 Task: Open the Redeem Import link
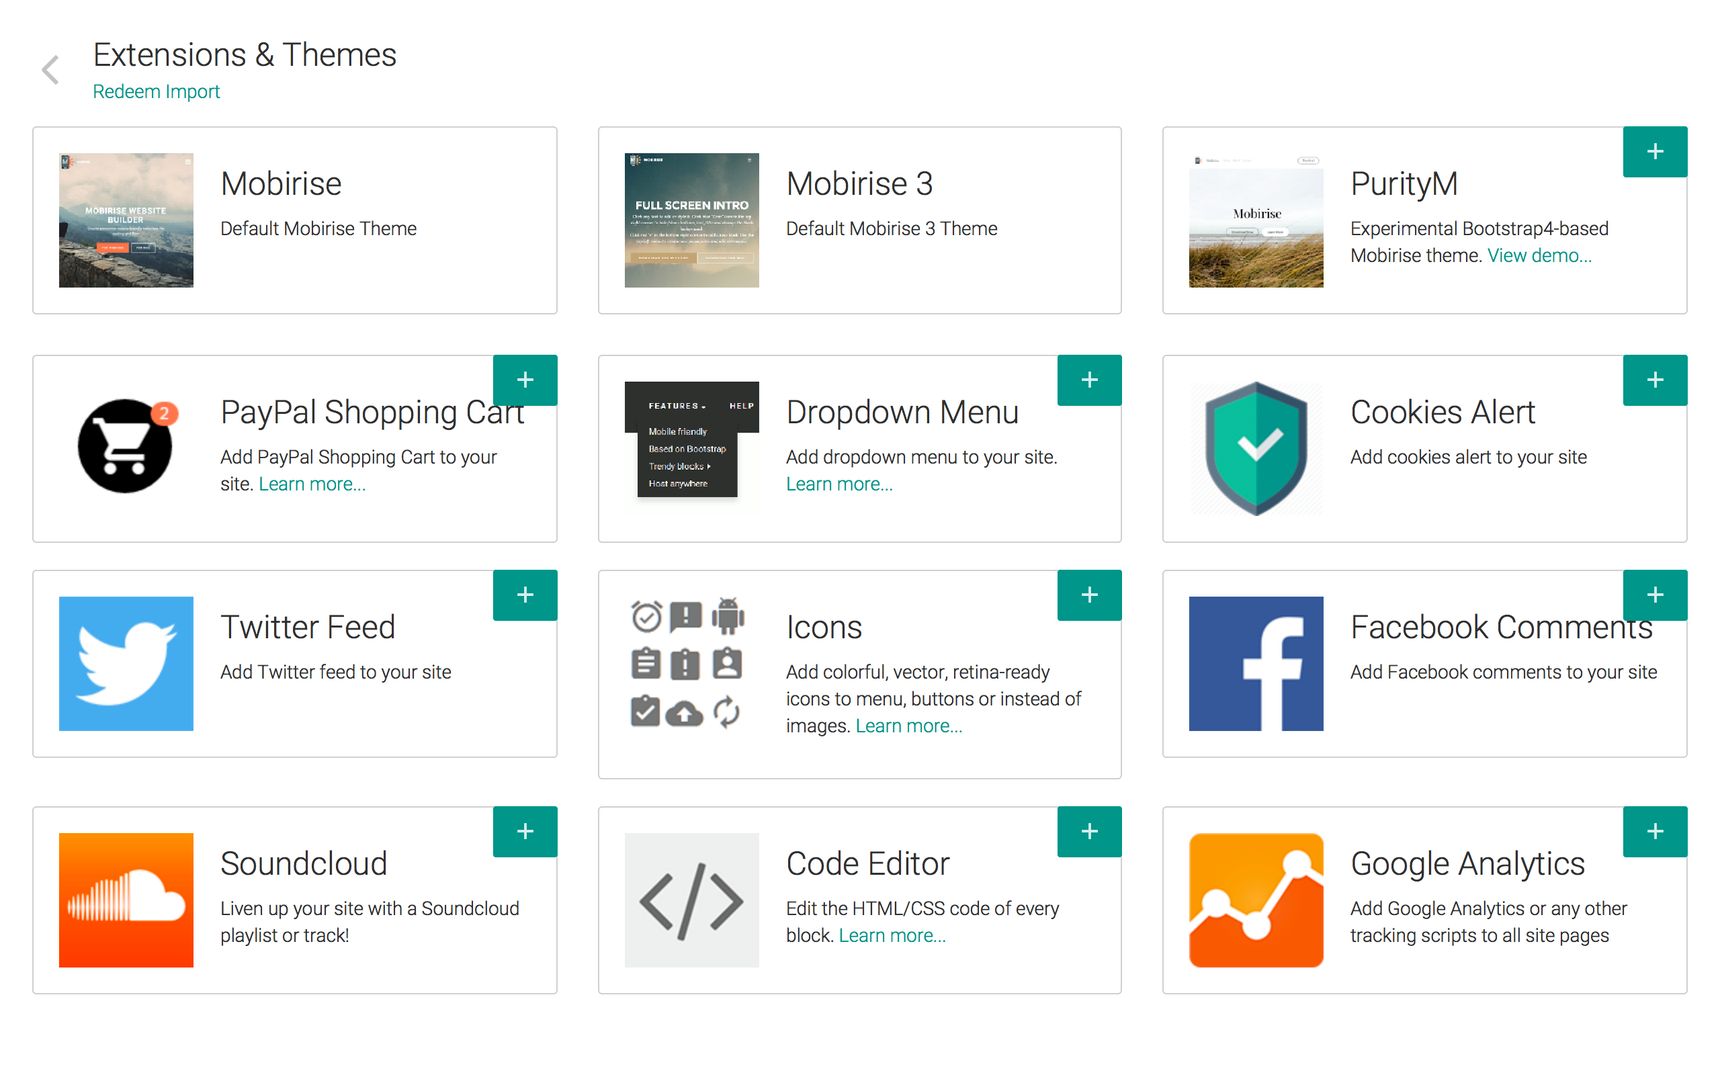156,91
